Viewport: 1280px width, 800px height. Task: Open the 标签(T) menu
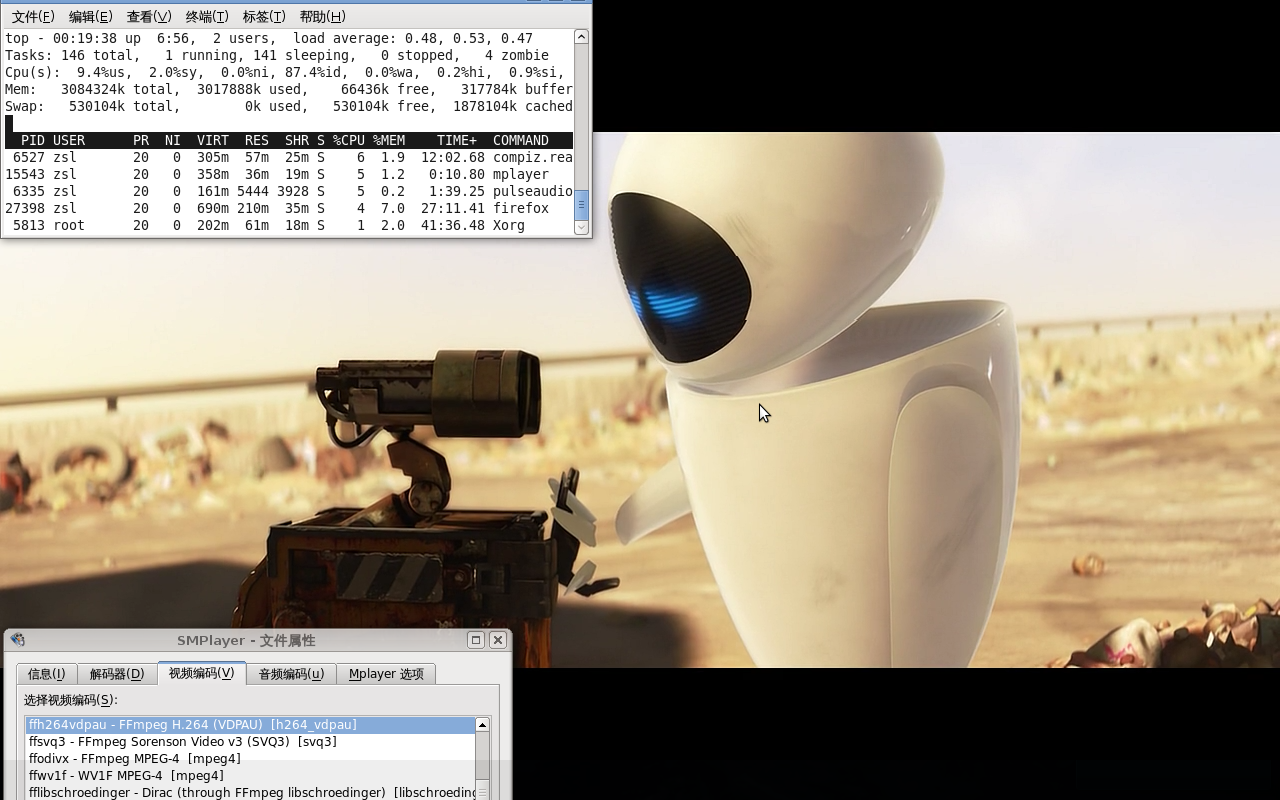click(x=264, y=16)
